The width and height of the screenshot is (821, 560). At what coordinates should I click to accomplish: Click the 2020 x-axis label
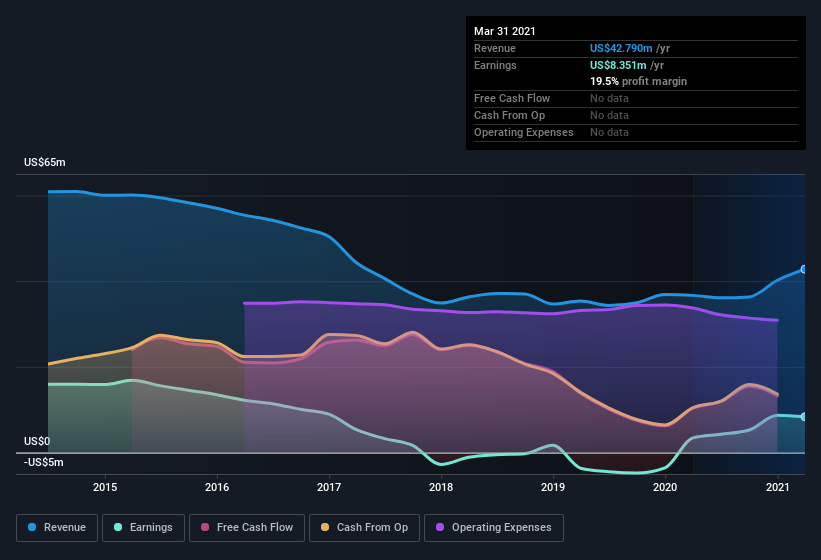tap(665, 487)
